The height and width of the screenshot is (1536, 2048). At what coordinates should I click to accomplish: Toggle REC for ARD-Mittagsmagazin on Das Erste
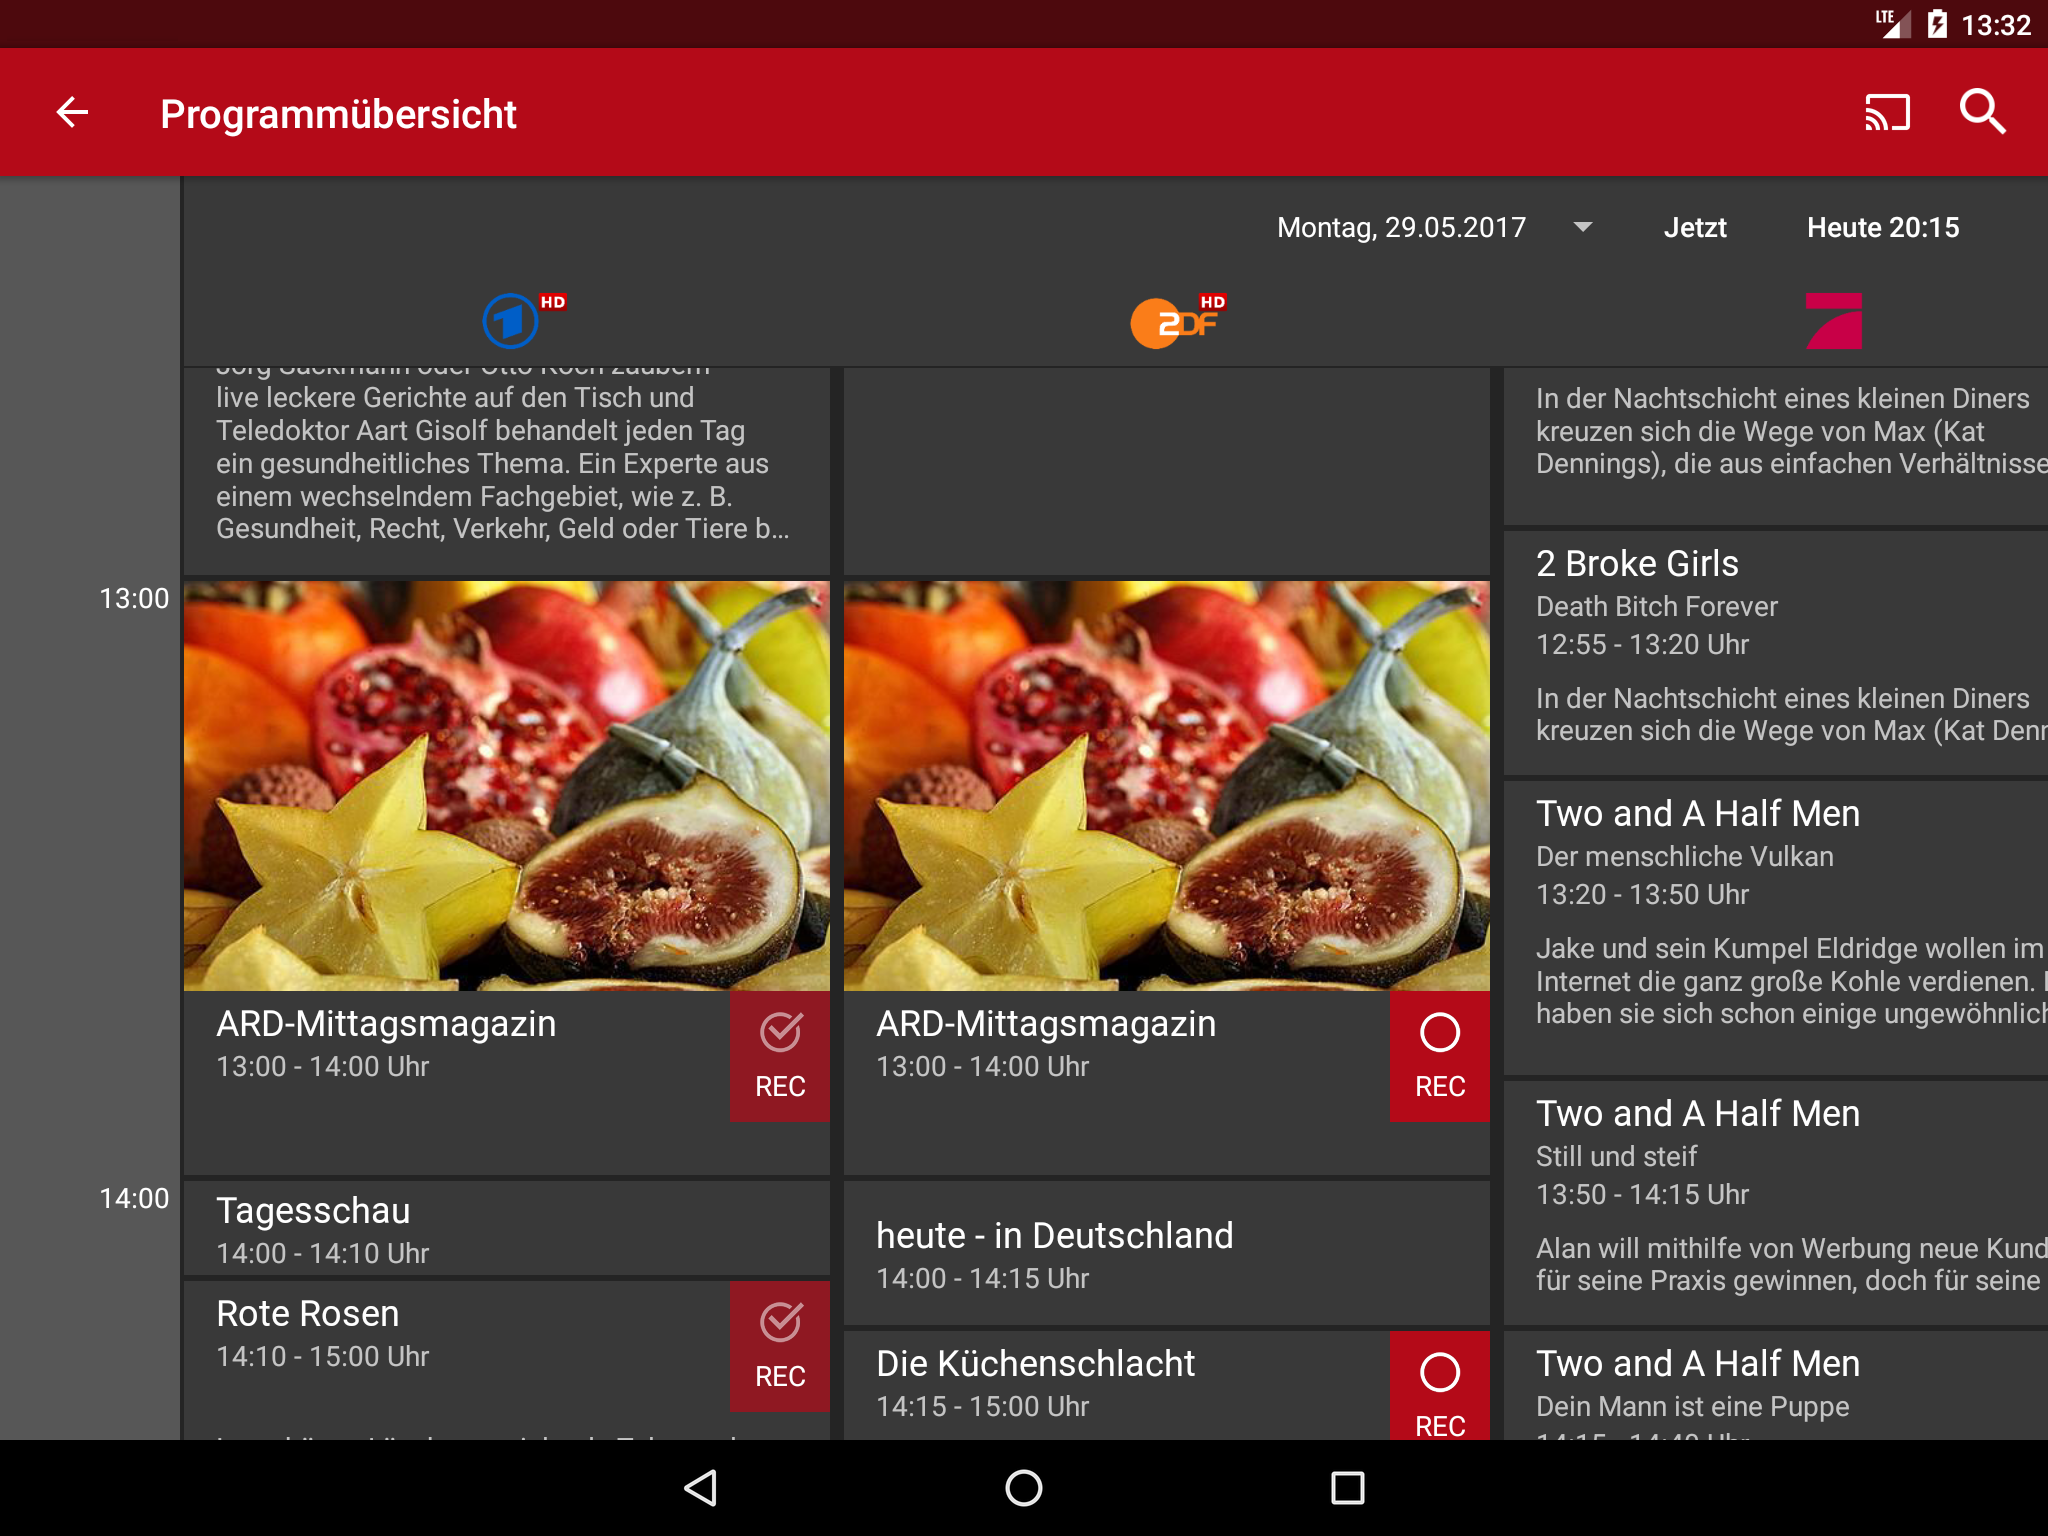tap(779, 1056)
